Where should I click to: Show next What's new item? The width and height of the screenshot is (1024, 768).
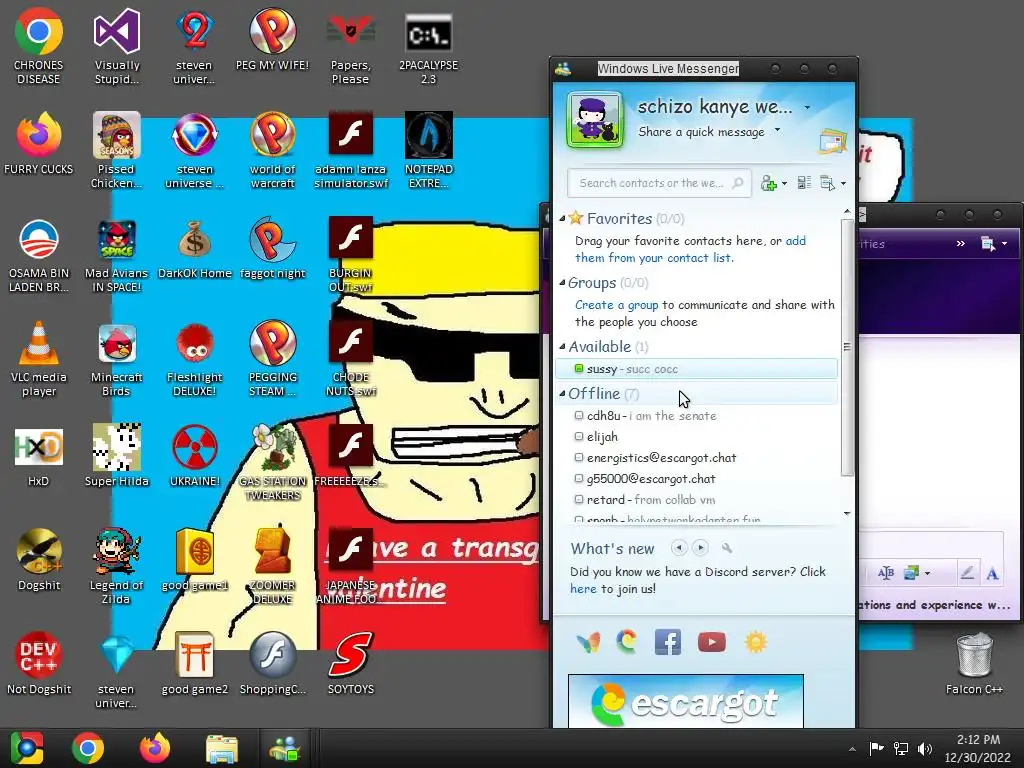click(x=700, y=548)
